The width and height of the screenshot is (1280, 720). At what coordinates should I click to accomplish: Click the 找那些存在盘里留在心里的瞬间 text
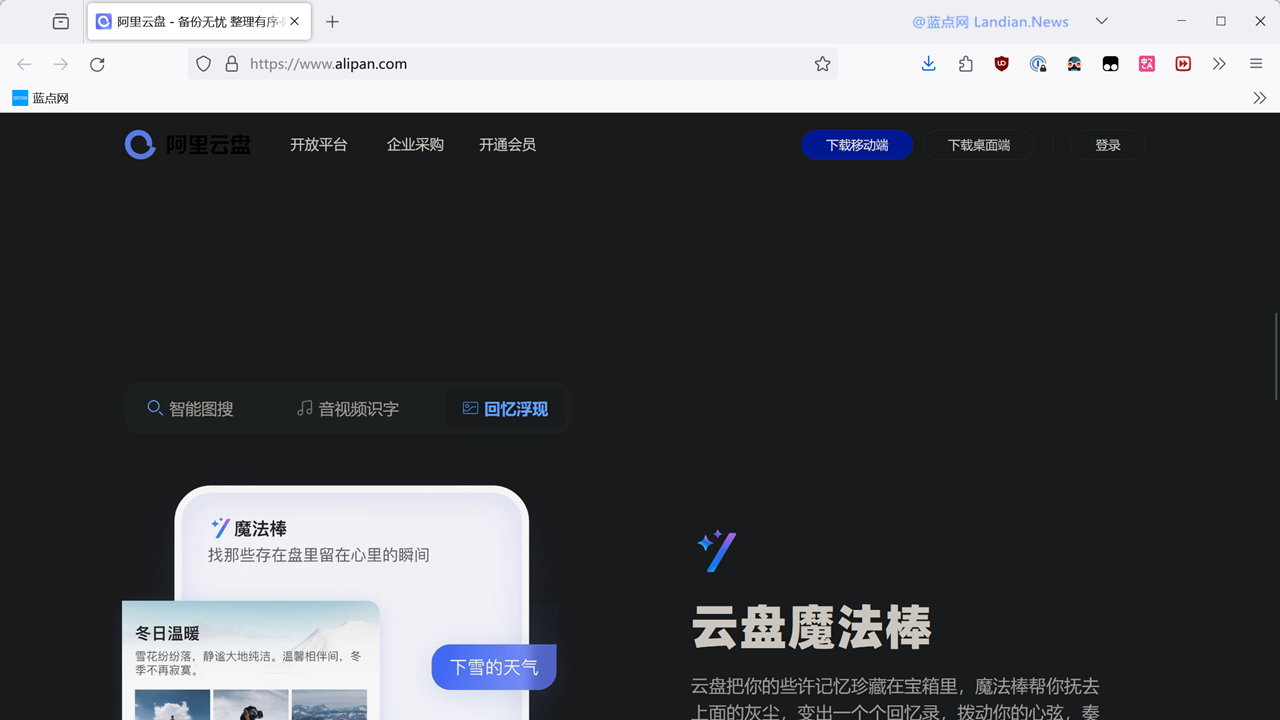[x=319, y=555]
